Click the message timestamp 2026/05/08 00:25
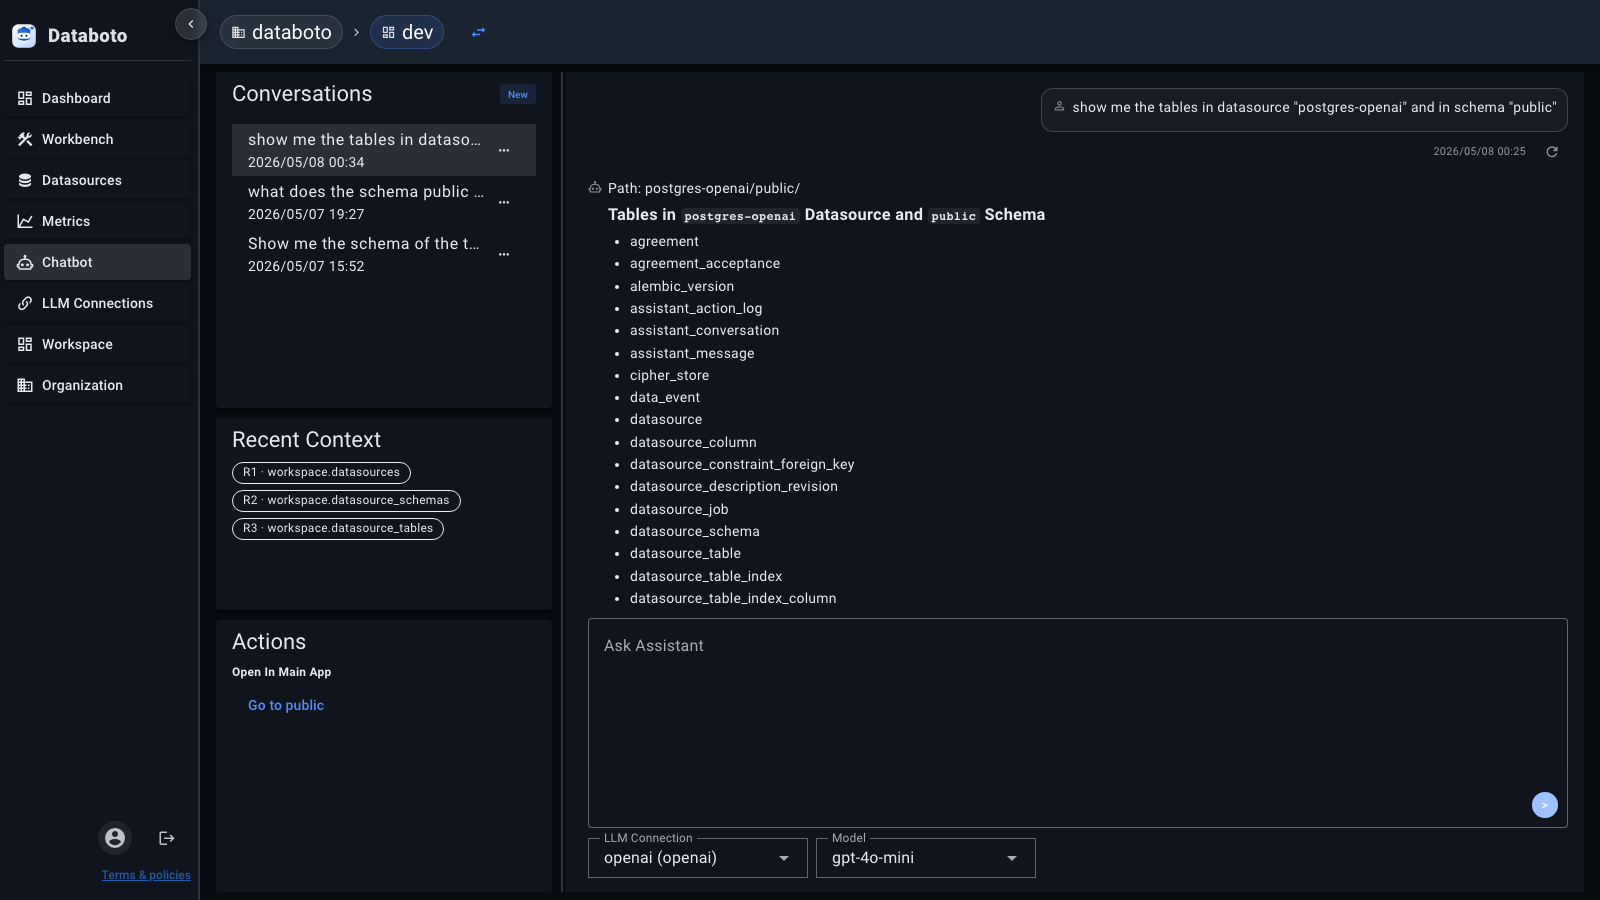The height and width of the screenshot is (900, 1600). pos(1479,152)
